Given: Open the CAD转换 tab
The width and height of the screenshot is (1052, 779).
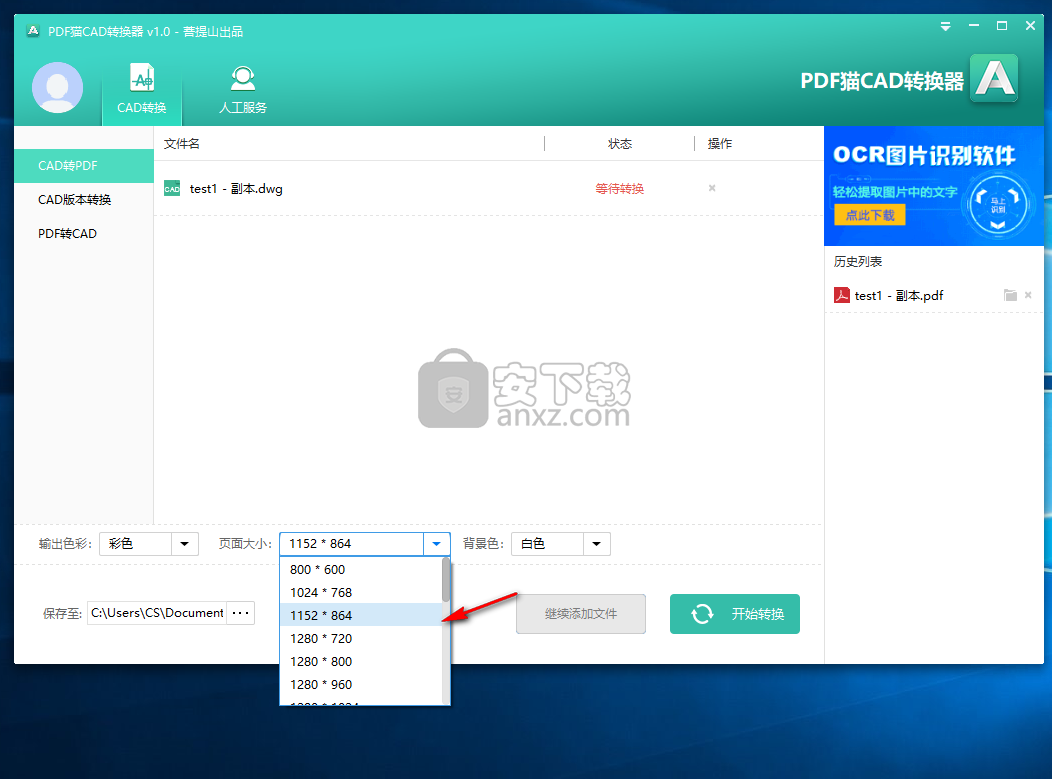Looking at the screenshot, I should click(142, 89).
